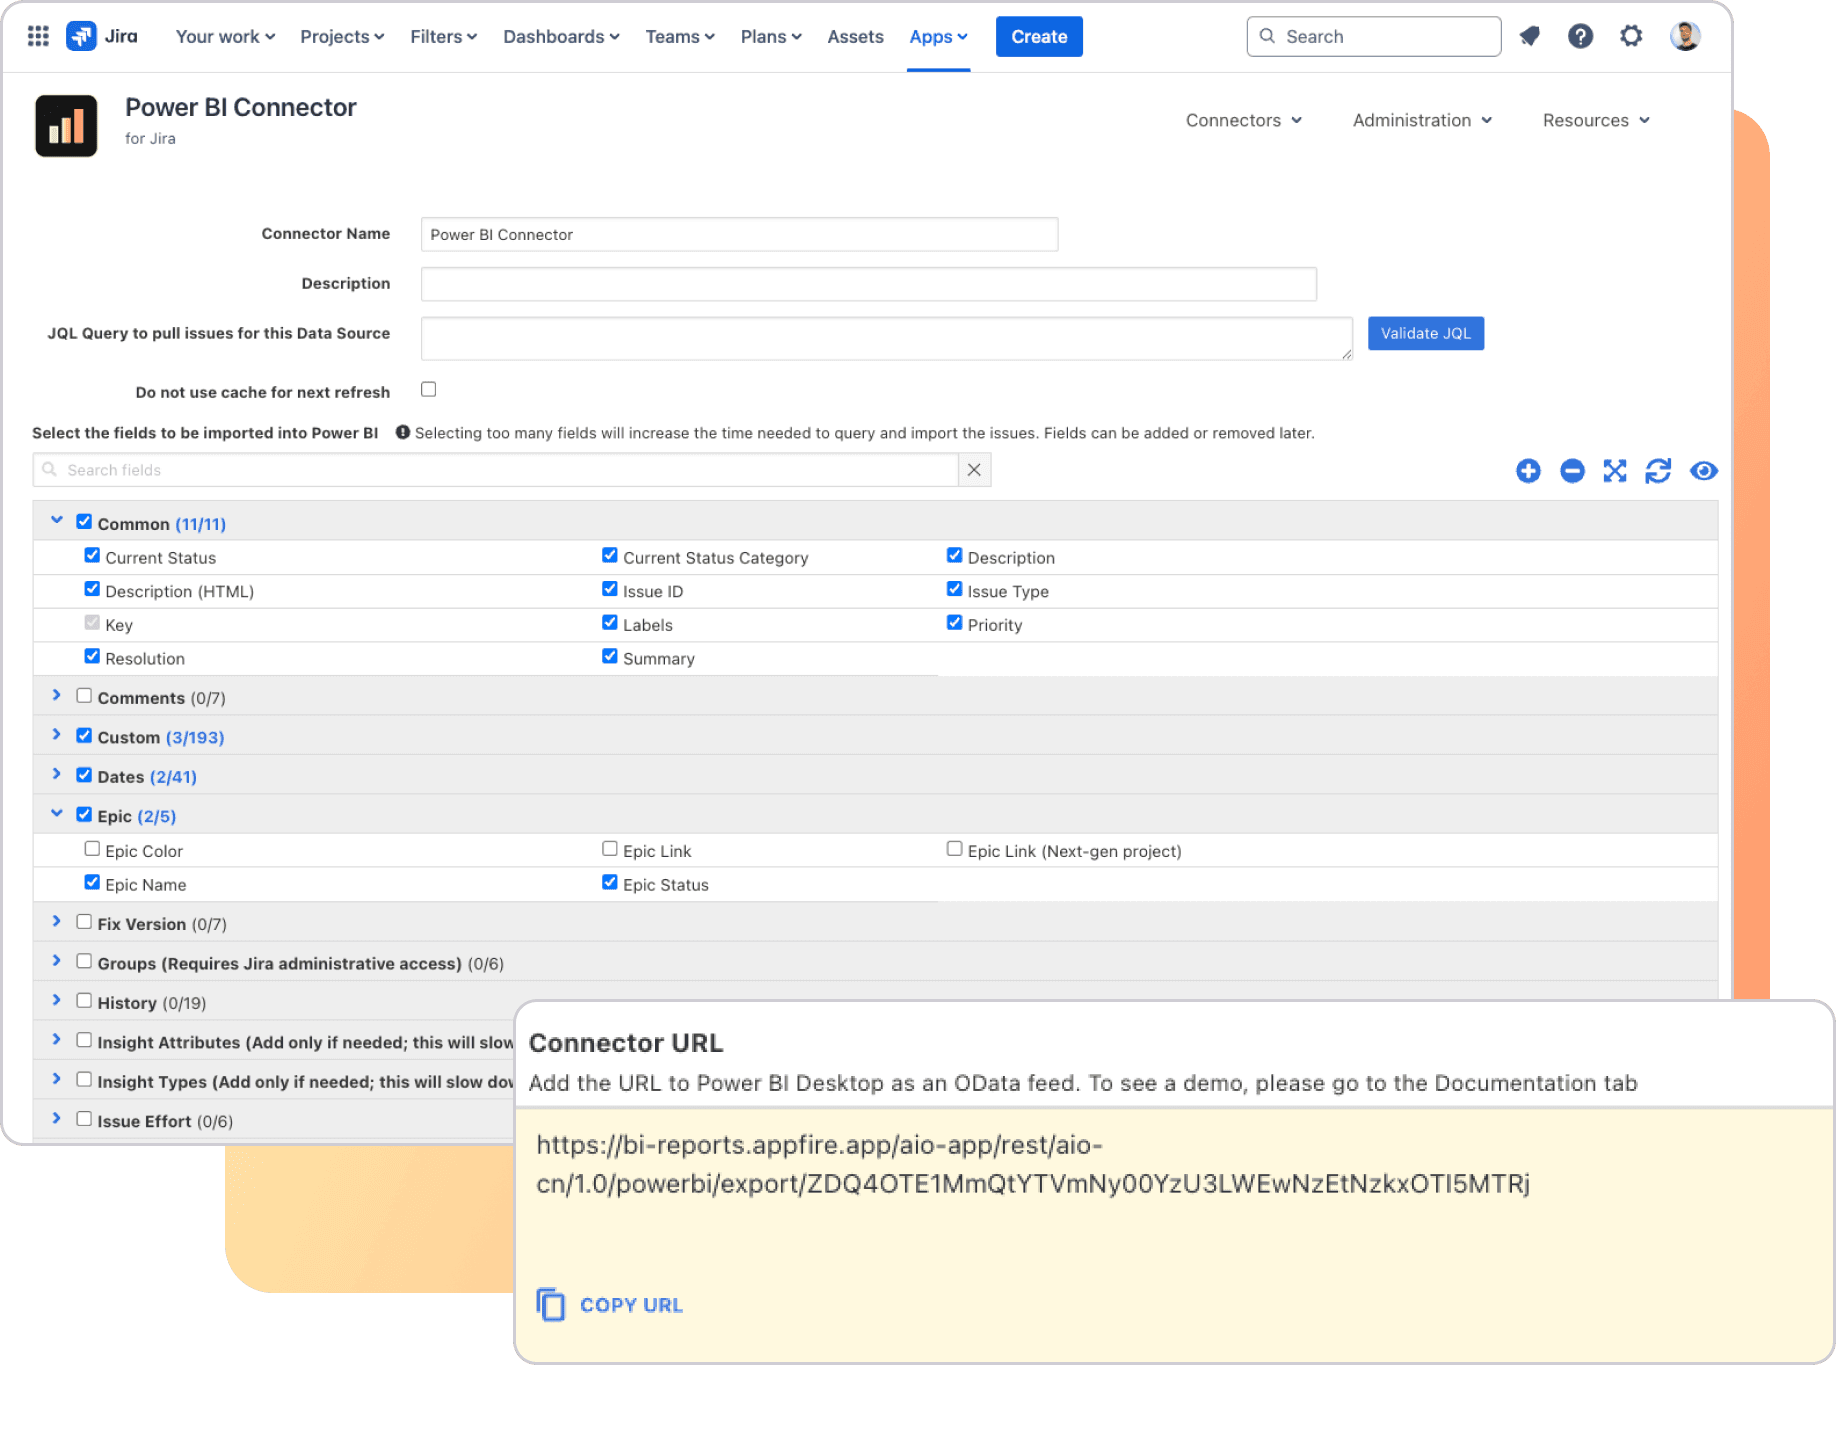Go to Assets in the top navigation
Viewport: 1836px width, 1434px height.
pos(855,36)
